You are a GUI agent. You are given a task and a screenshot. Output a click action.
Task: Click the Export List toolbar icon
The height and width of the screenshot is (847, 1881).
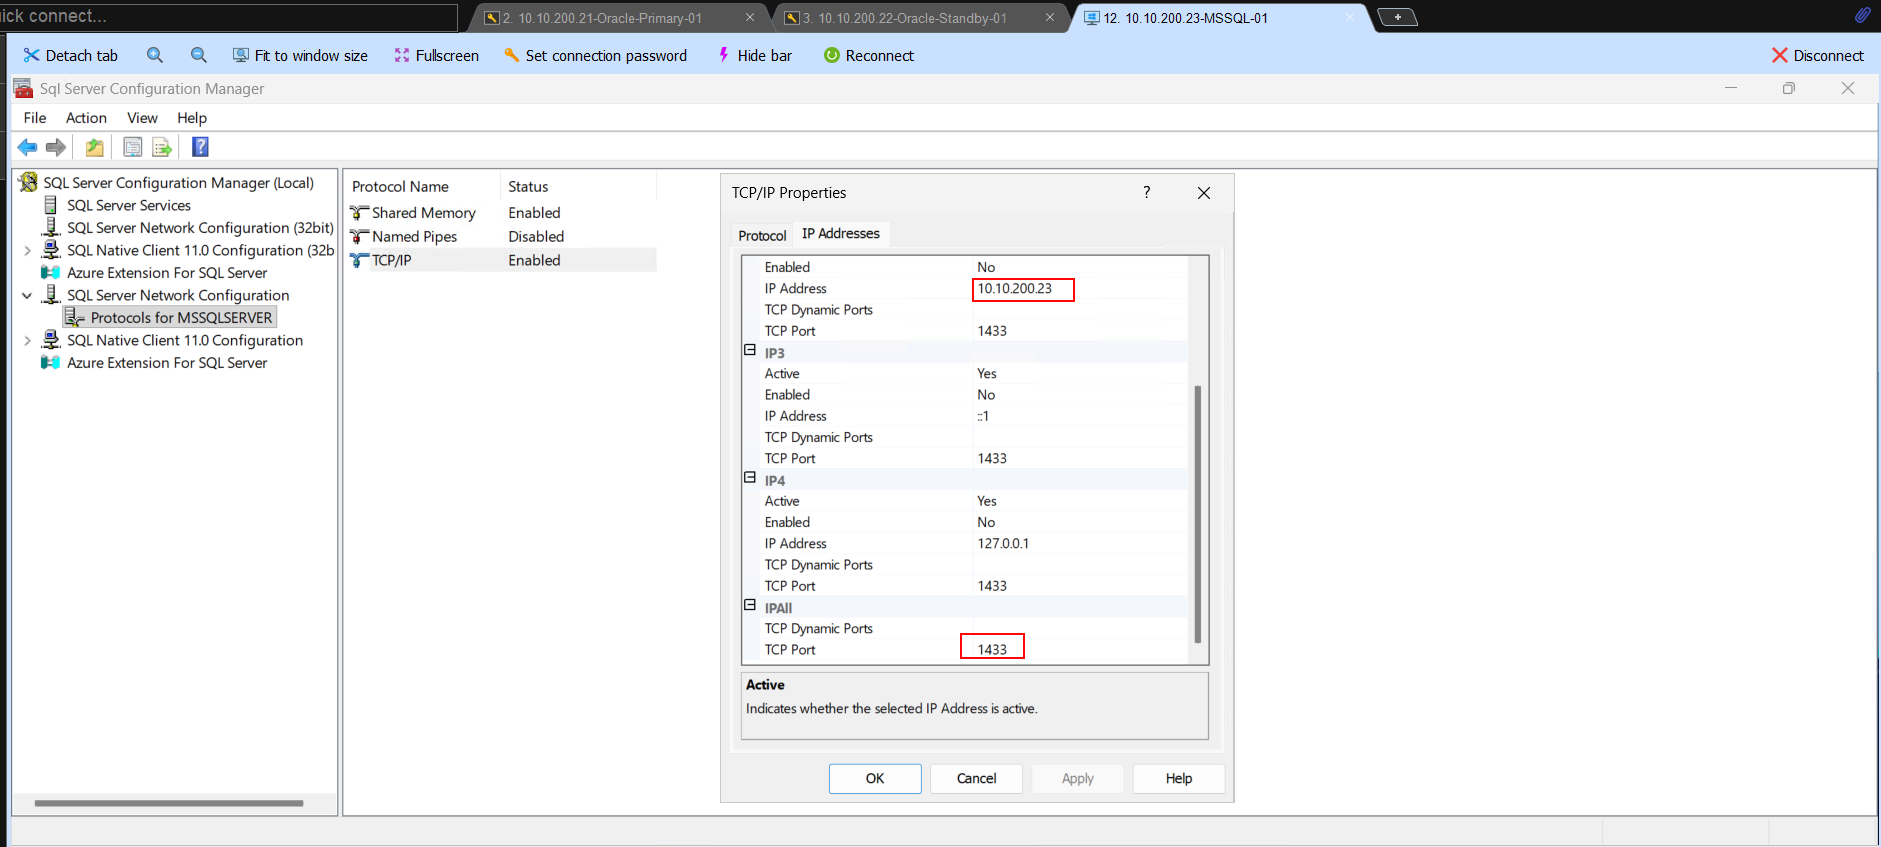(x=162, y=147)
